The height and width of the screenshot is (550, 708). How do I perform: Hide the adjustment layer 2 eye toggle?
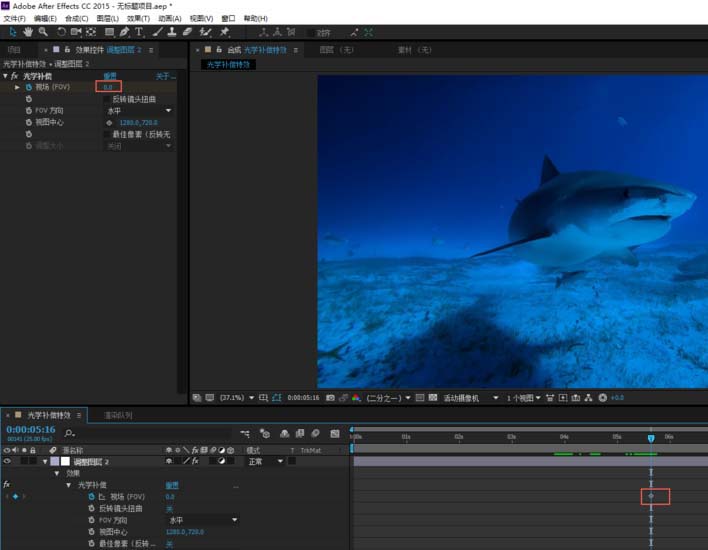coord(7,462)
